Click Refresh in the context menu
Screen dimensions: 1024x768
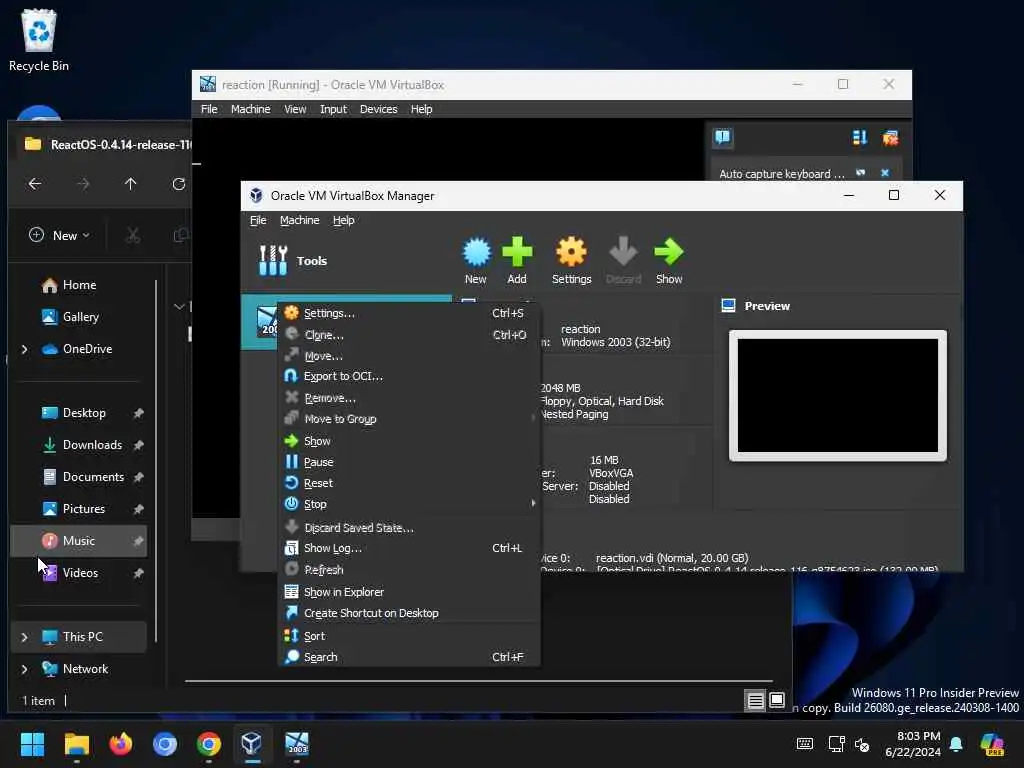click(409, 570)
